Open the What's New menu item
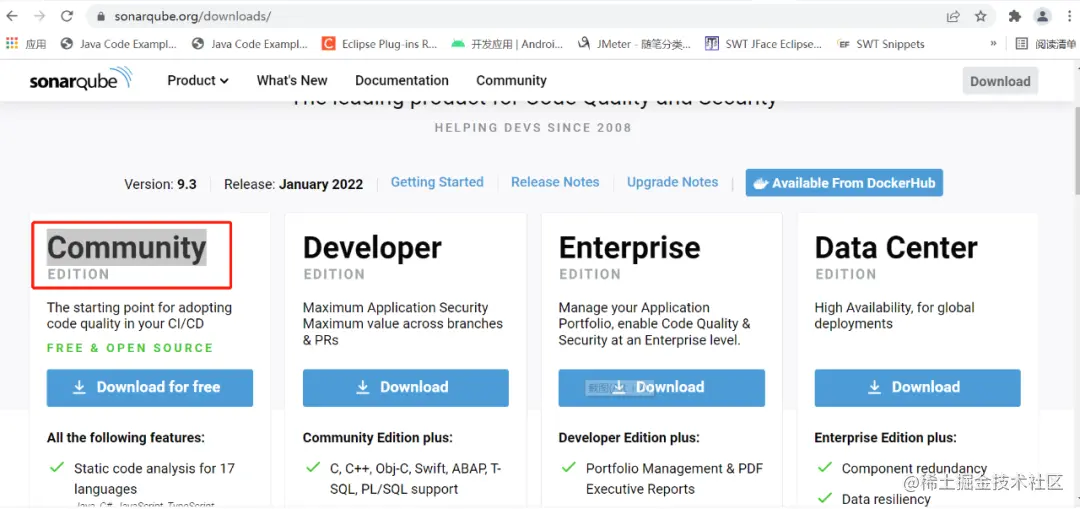 click(292, 81)
